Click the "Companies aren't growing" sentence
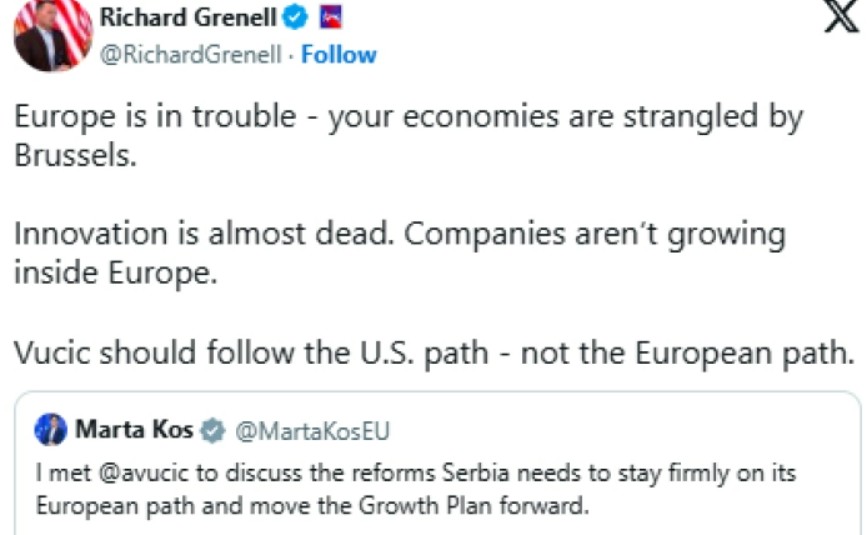The height and width of the screenshot is (535, 868). (x=598, y=235)
